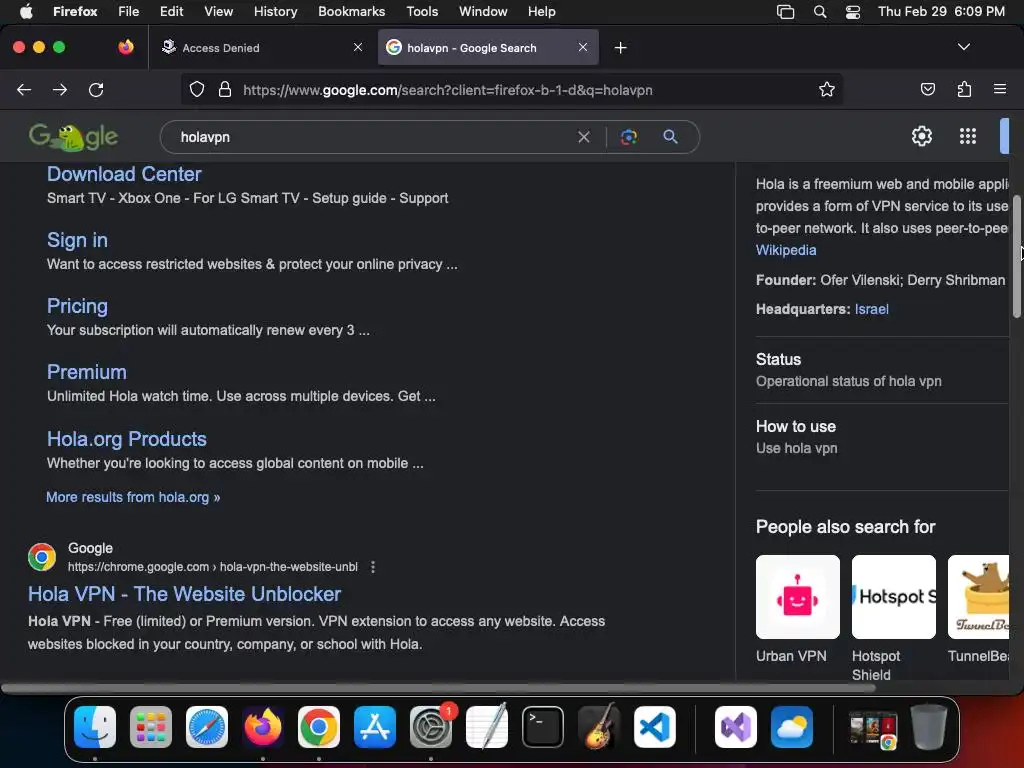Open the Firefox hamburger application menu
1024x768 pixels.
click(1000, 89)
